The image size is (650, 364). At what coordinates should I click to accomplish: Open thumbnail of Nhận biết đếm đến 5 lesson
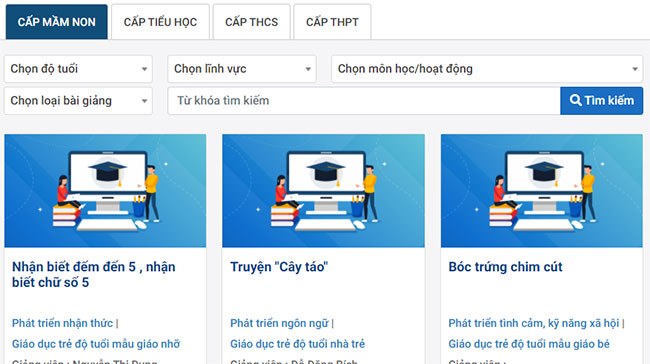tap(105, 191)
